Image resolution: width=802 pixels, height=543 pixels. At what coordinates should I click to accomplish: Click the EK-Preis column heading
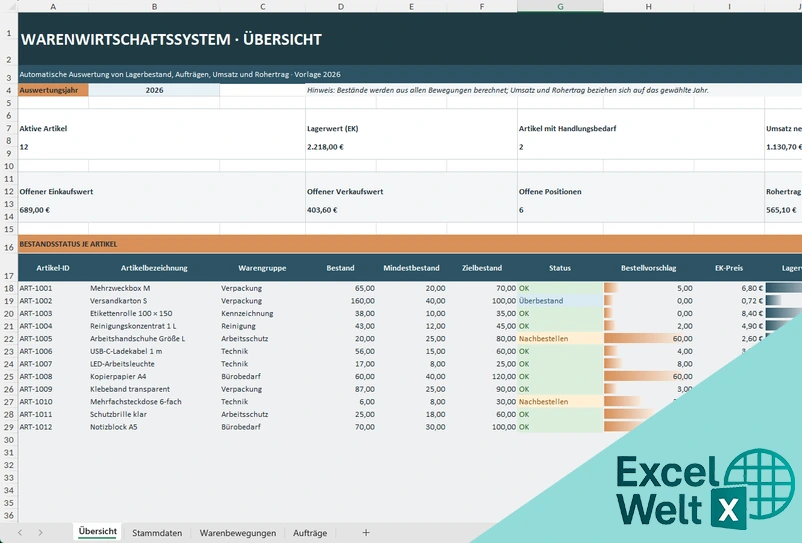pyautogui.click(x=729, y=268)
